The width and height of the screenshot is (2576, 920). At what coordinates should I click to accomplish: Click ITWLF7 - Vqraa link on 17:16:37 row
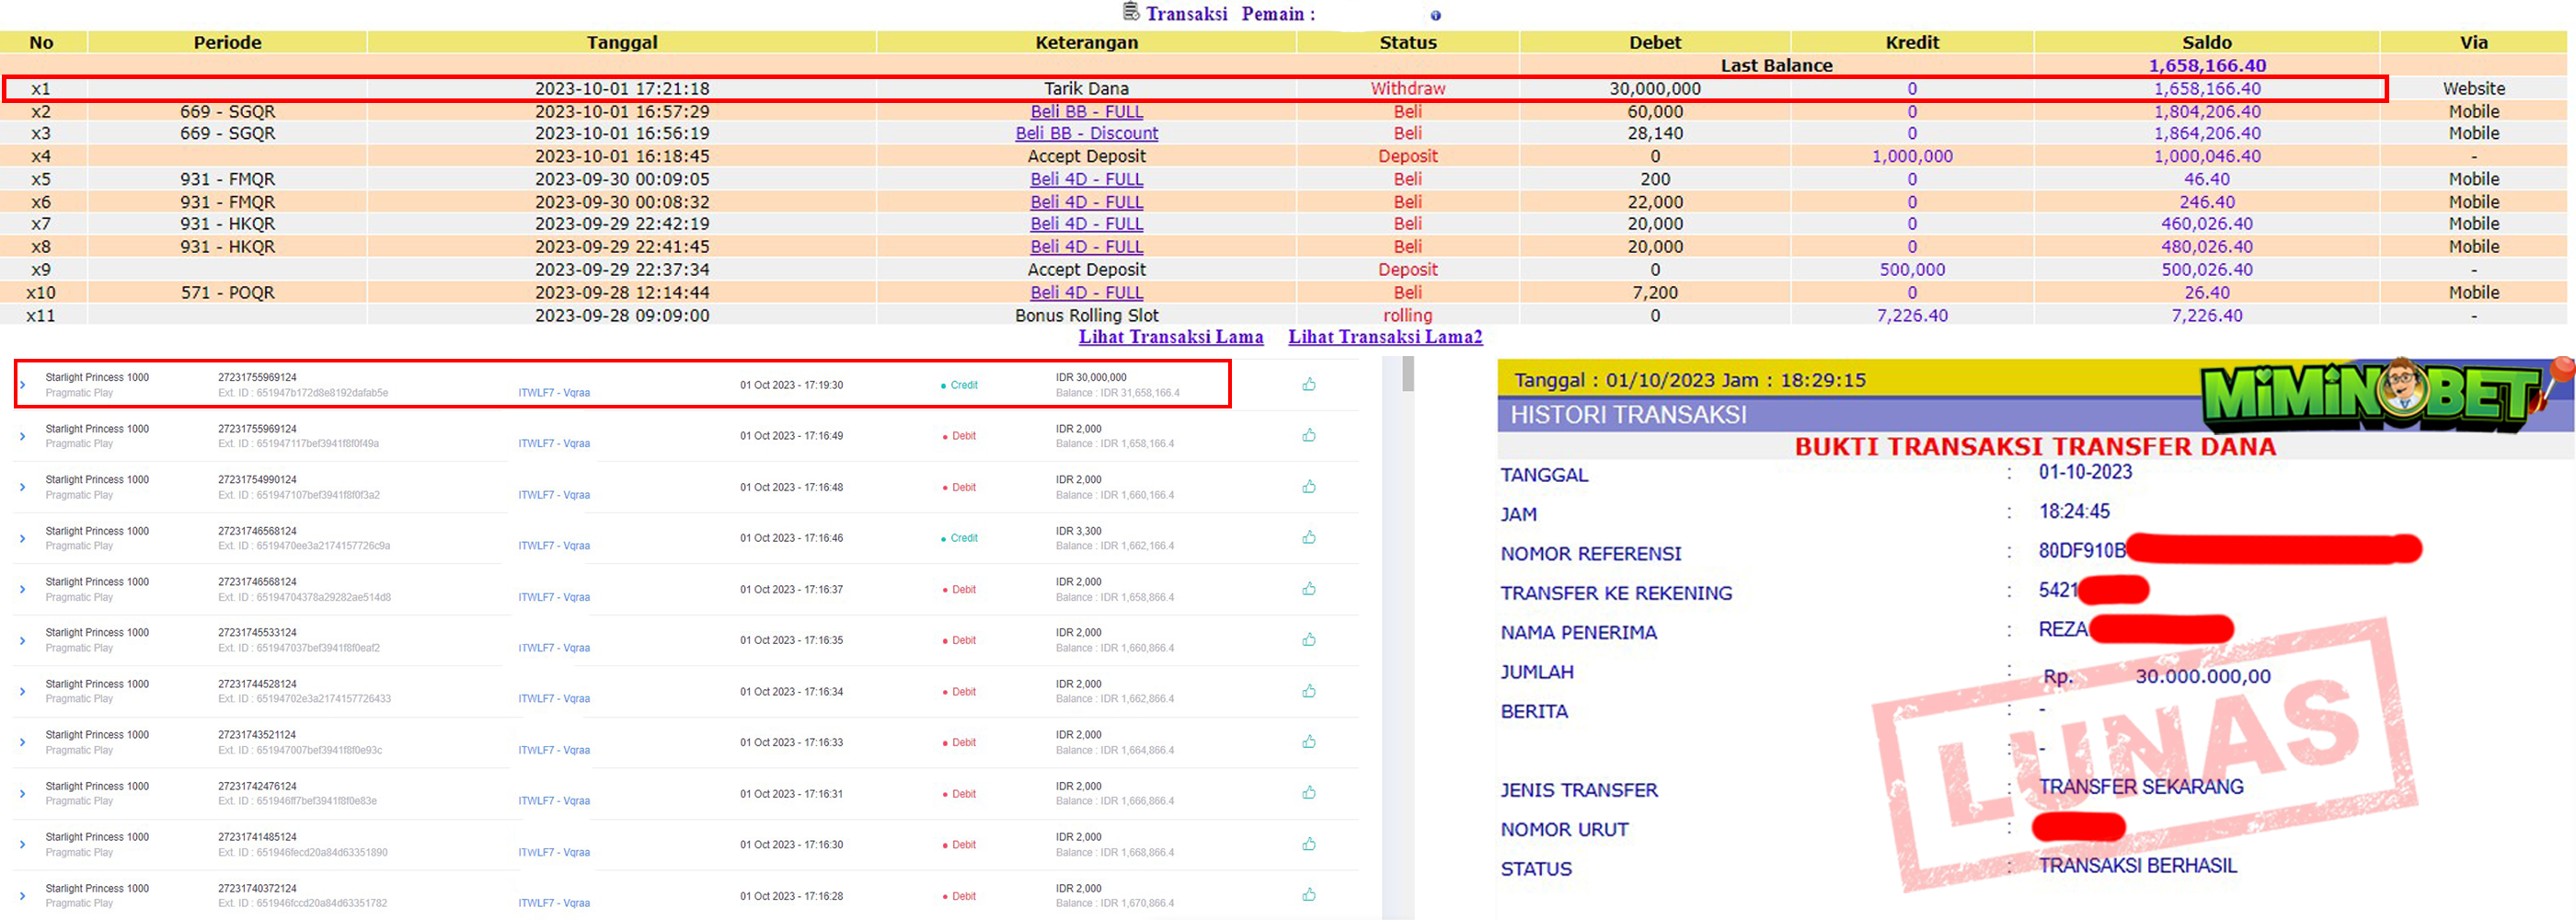[x=554, y=597]
